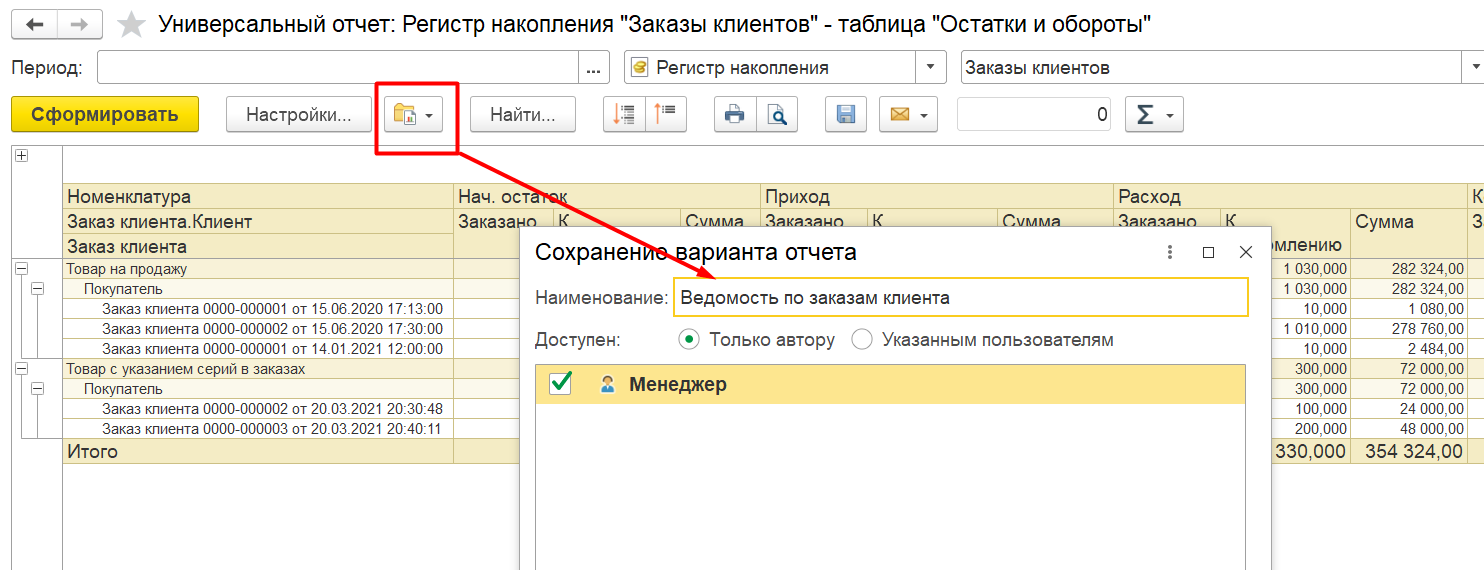Click the yellow Сформировать button
The width and height of the screenshot is (1484, 570).
pyautogui.click(x=105, y=114)
